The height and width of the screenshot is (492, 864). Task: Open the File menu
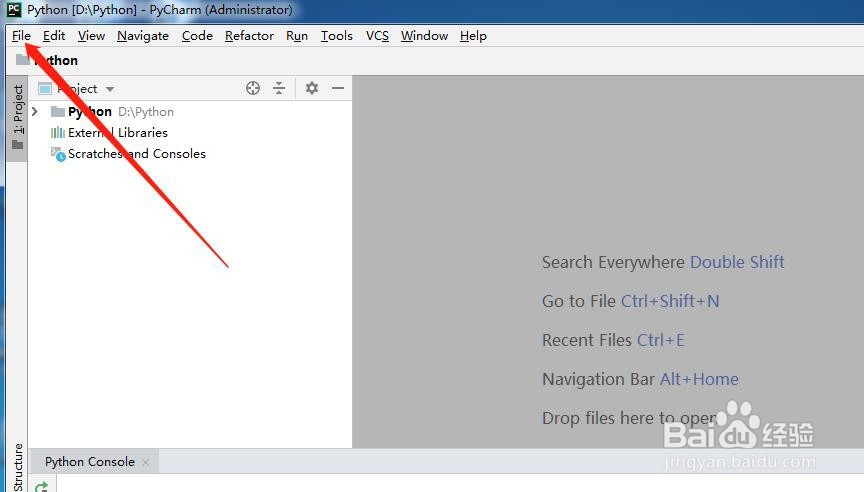pyautogui.click(x=21, y=36)
